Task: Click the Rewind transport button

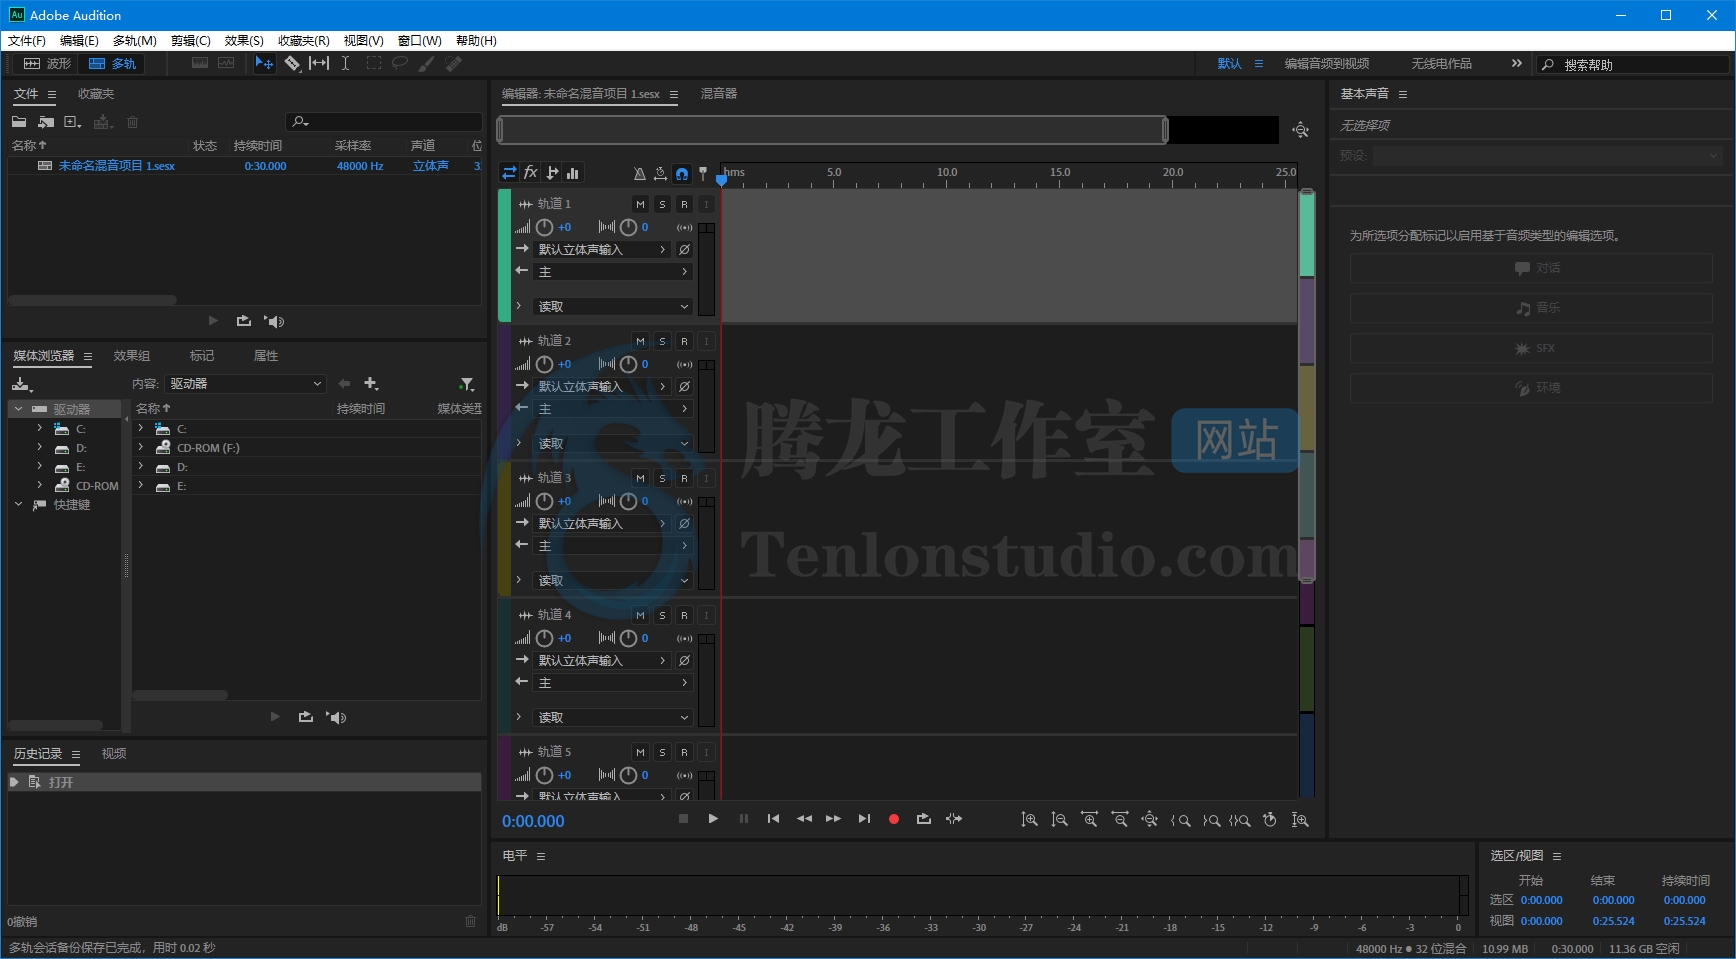Action: pyautogui.click(x=804, y=819)
